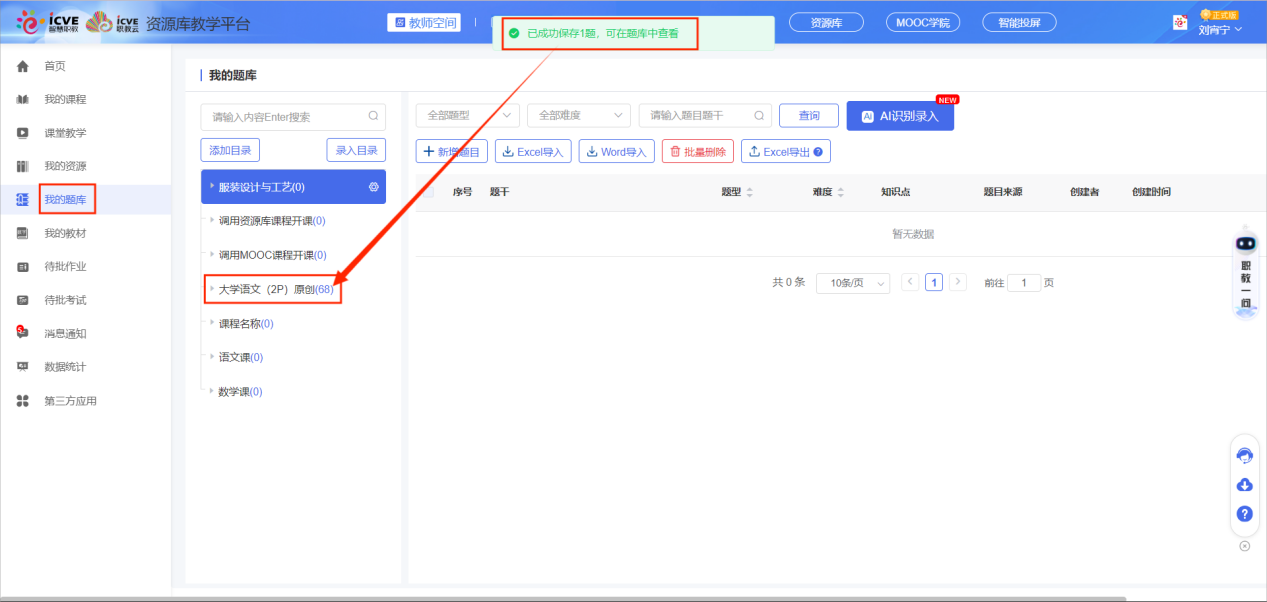Image resolution: width=1267 pixels, height=602 pixels.
Task: Open 教师空间 in the top bar
Action: (x=424, y=21)
